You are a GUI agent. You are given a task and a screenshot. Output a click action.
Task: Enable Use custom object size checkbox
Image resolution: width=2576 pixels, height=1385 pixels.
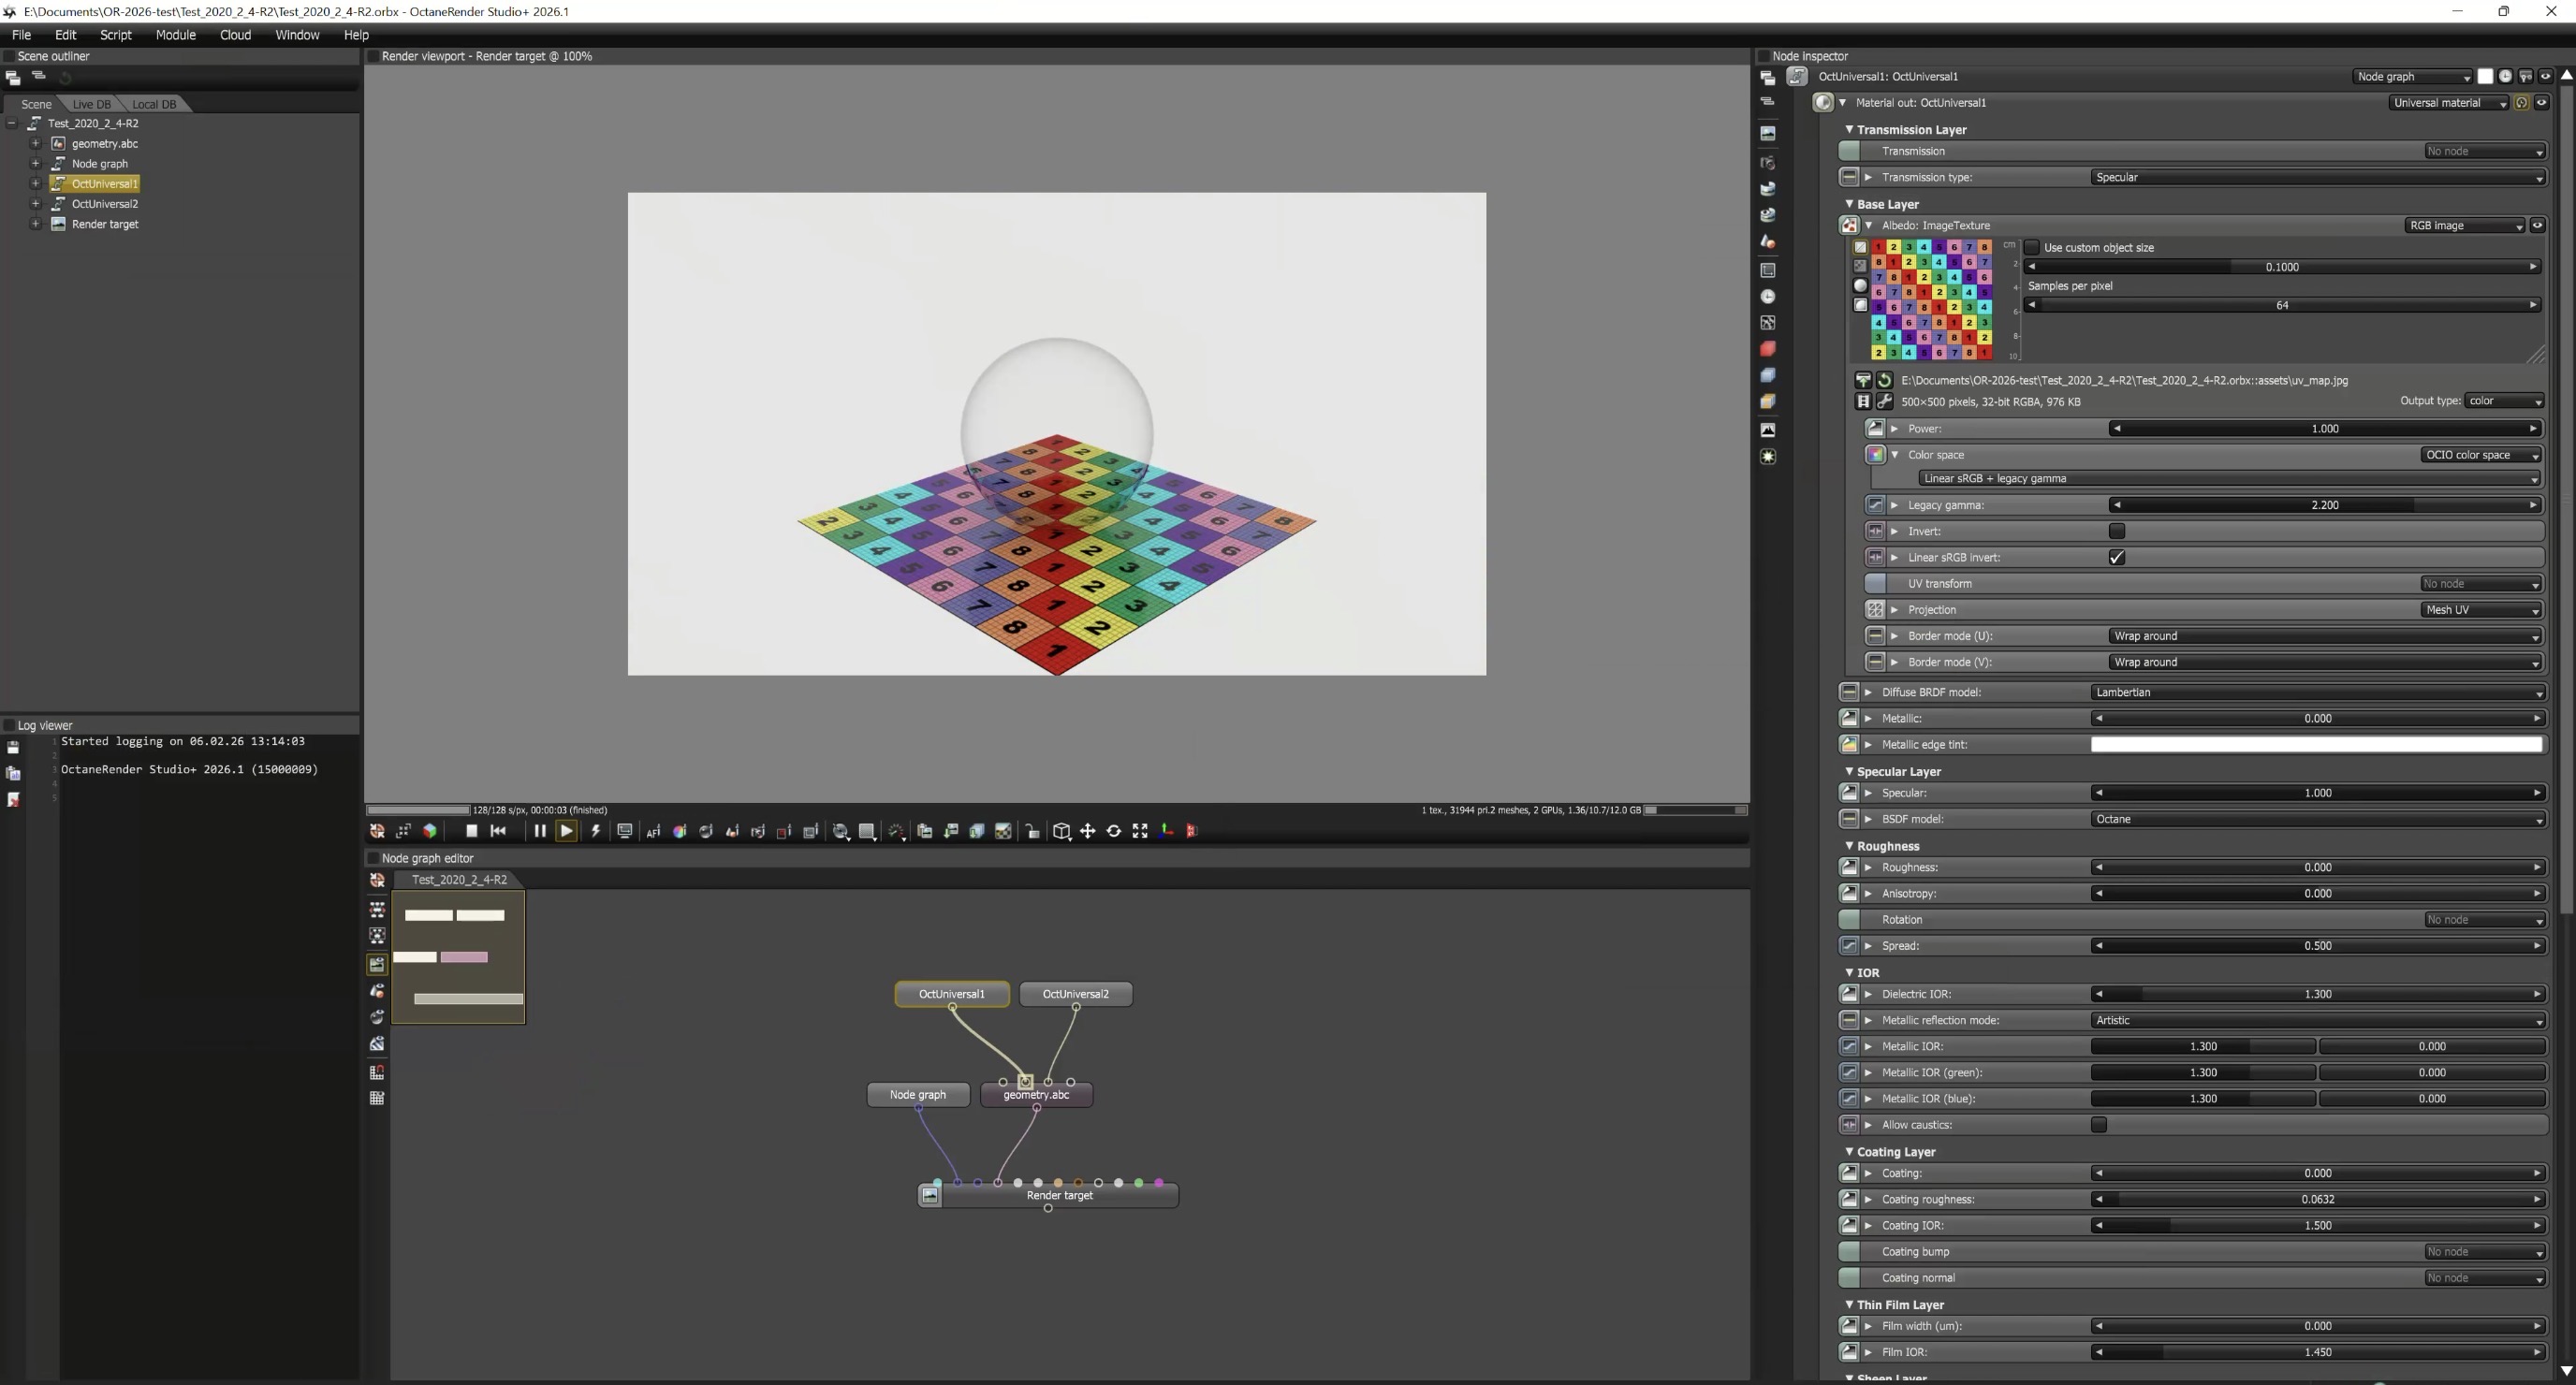click(x=2031, y=247)
